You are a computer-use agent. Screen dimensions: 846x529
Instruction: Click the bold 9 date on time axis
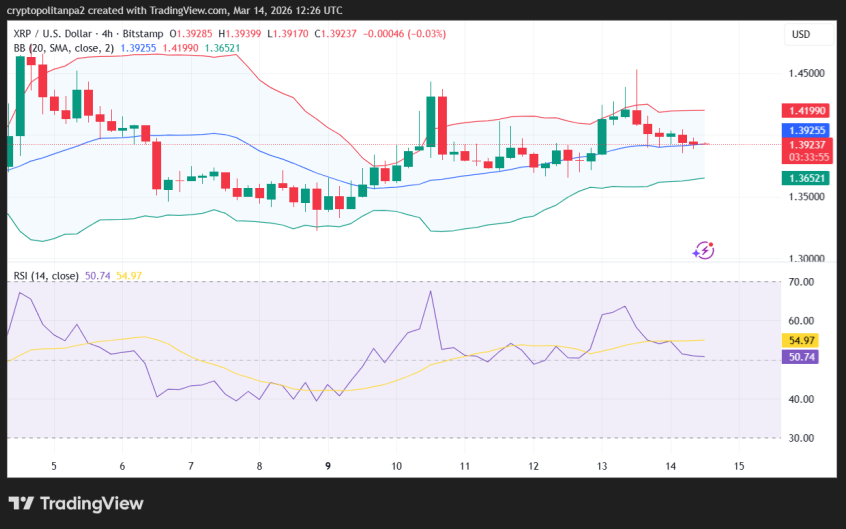tap(328, 466)
